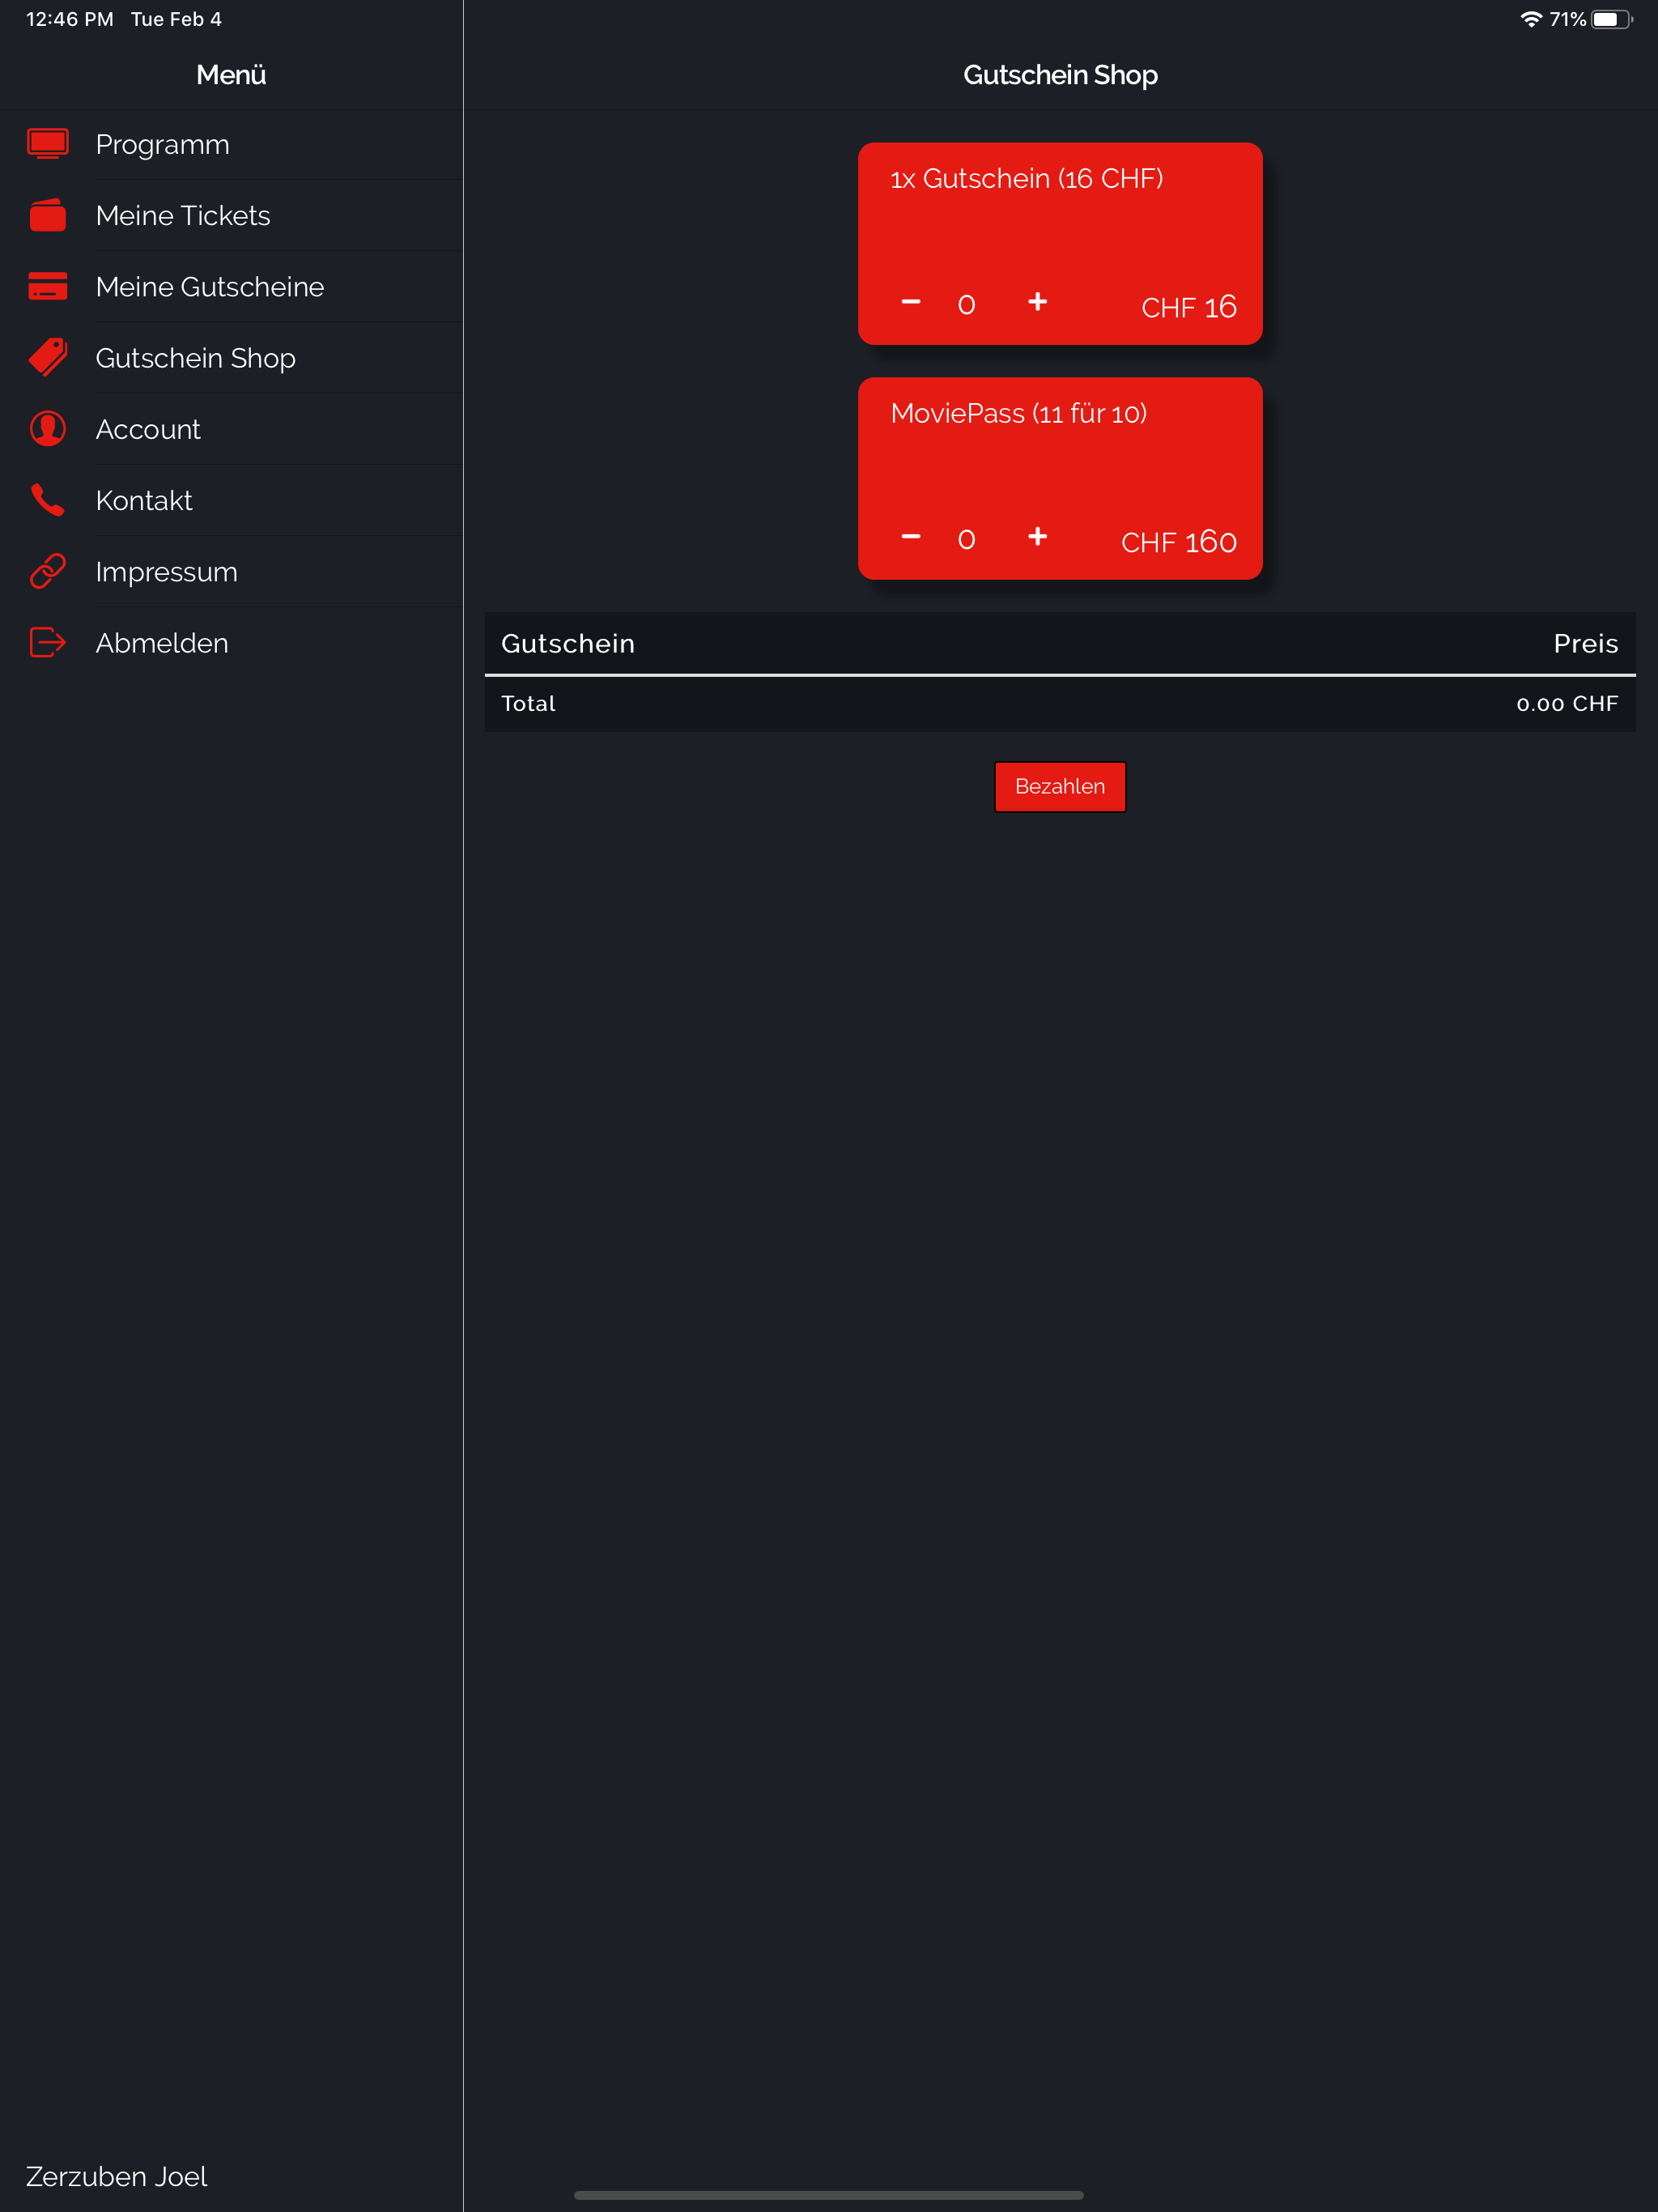
Task: Add one MoviePass with plus button
Action: pos(1037,537)
